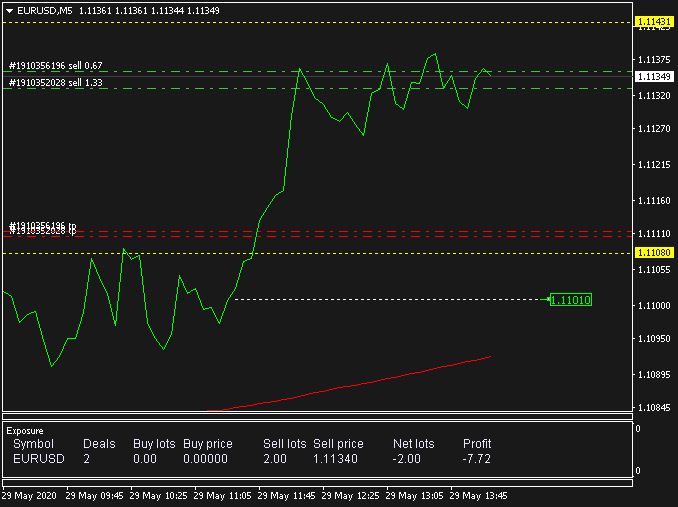Screen dimensions: 678x507
Task: Click the Symbol column header
Action: pyautogui.click(x=33, y=444)
